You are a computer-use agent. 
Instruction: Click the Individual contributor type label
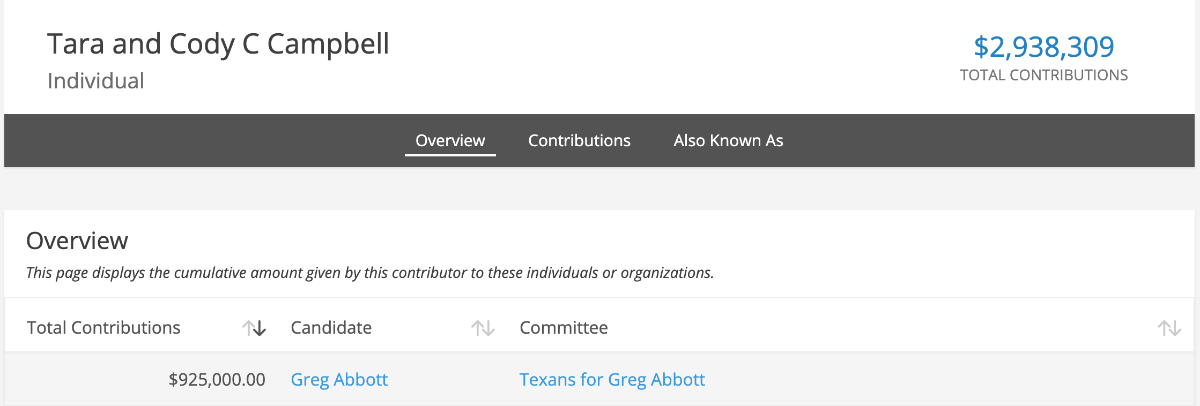(96, 81)
